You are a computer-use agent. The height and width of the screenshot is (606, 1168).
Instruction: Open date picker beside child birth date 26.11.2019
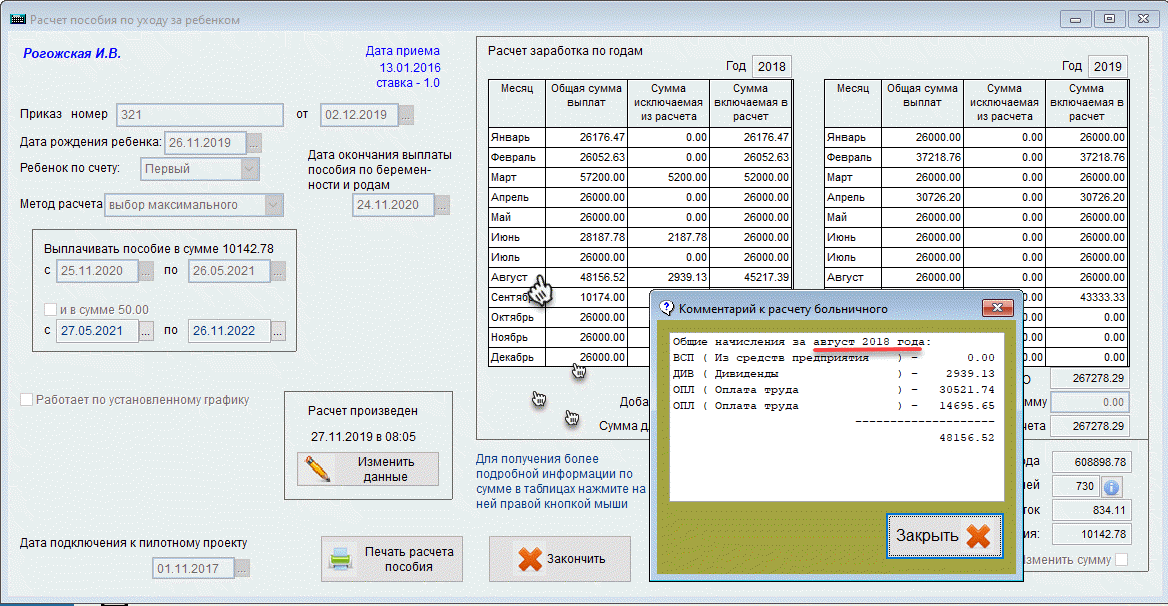pos(254,142)
